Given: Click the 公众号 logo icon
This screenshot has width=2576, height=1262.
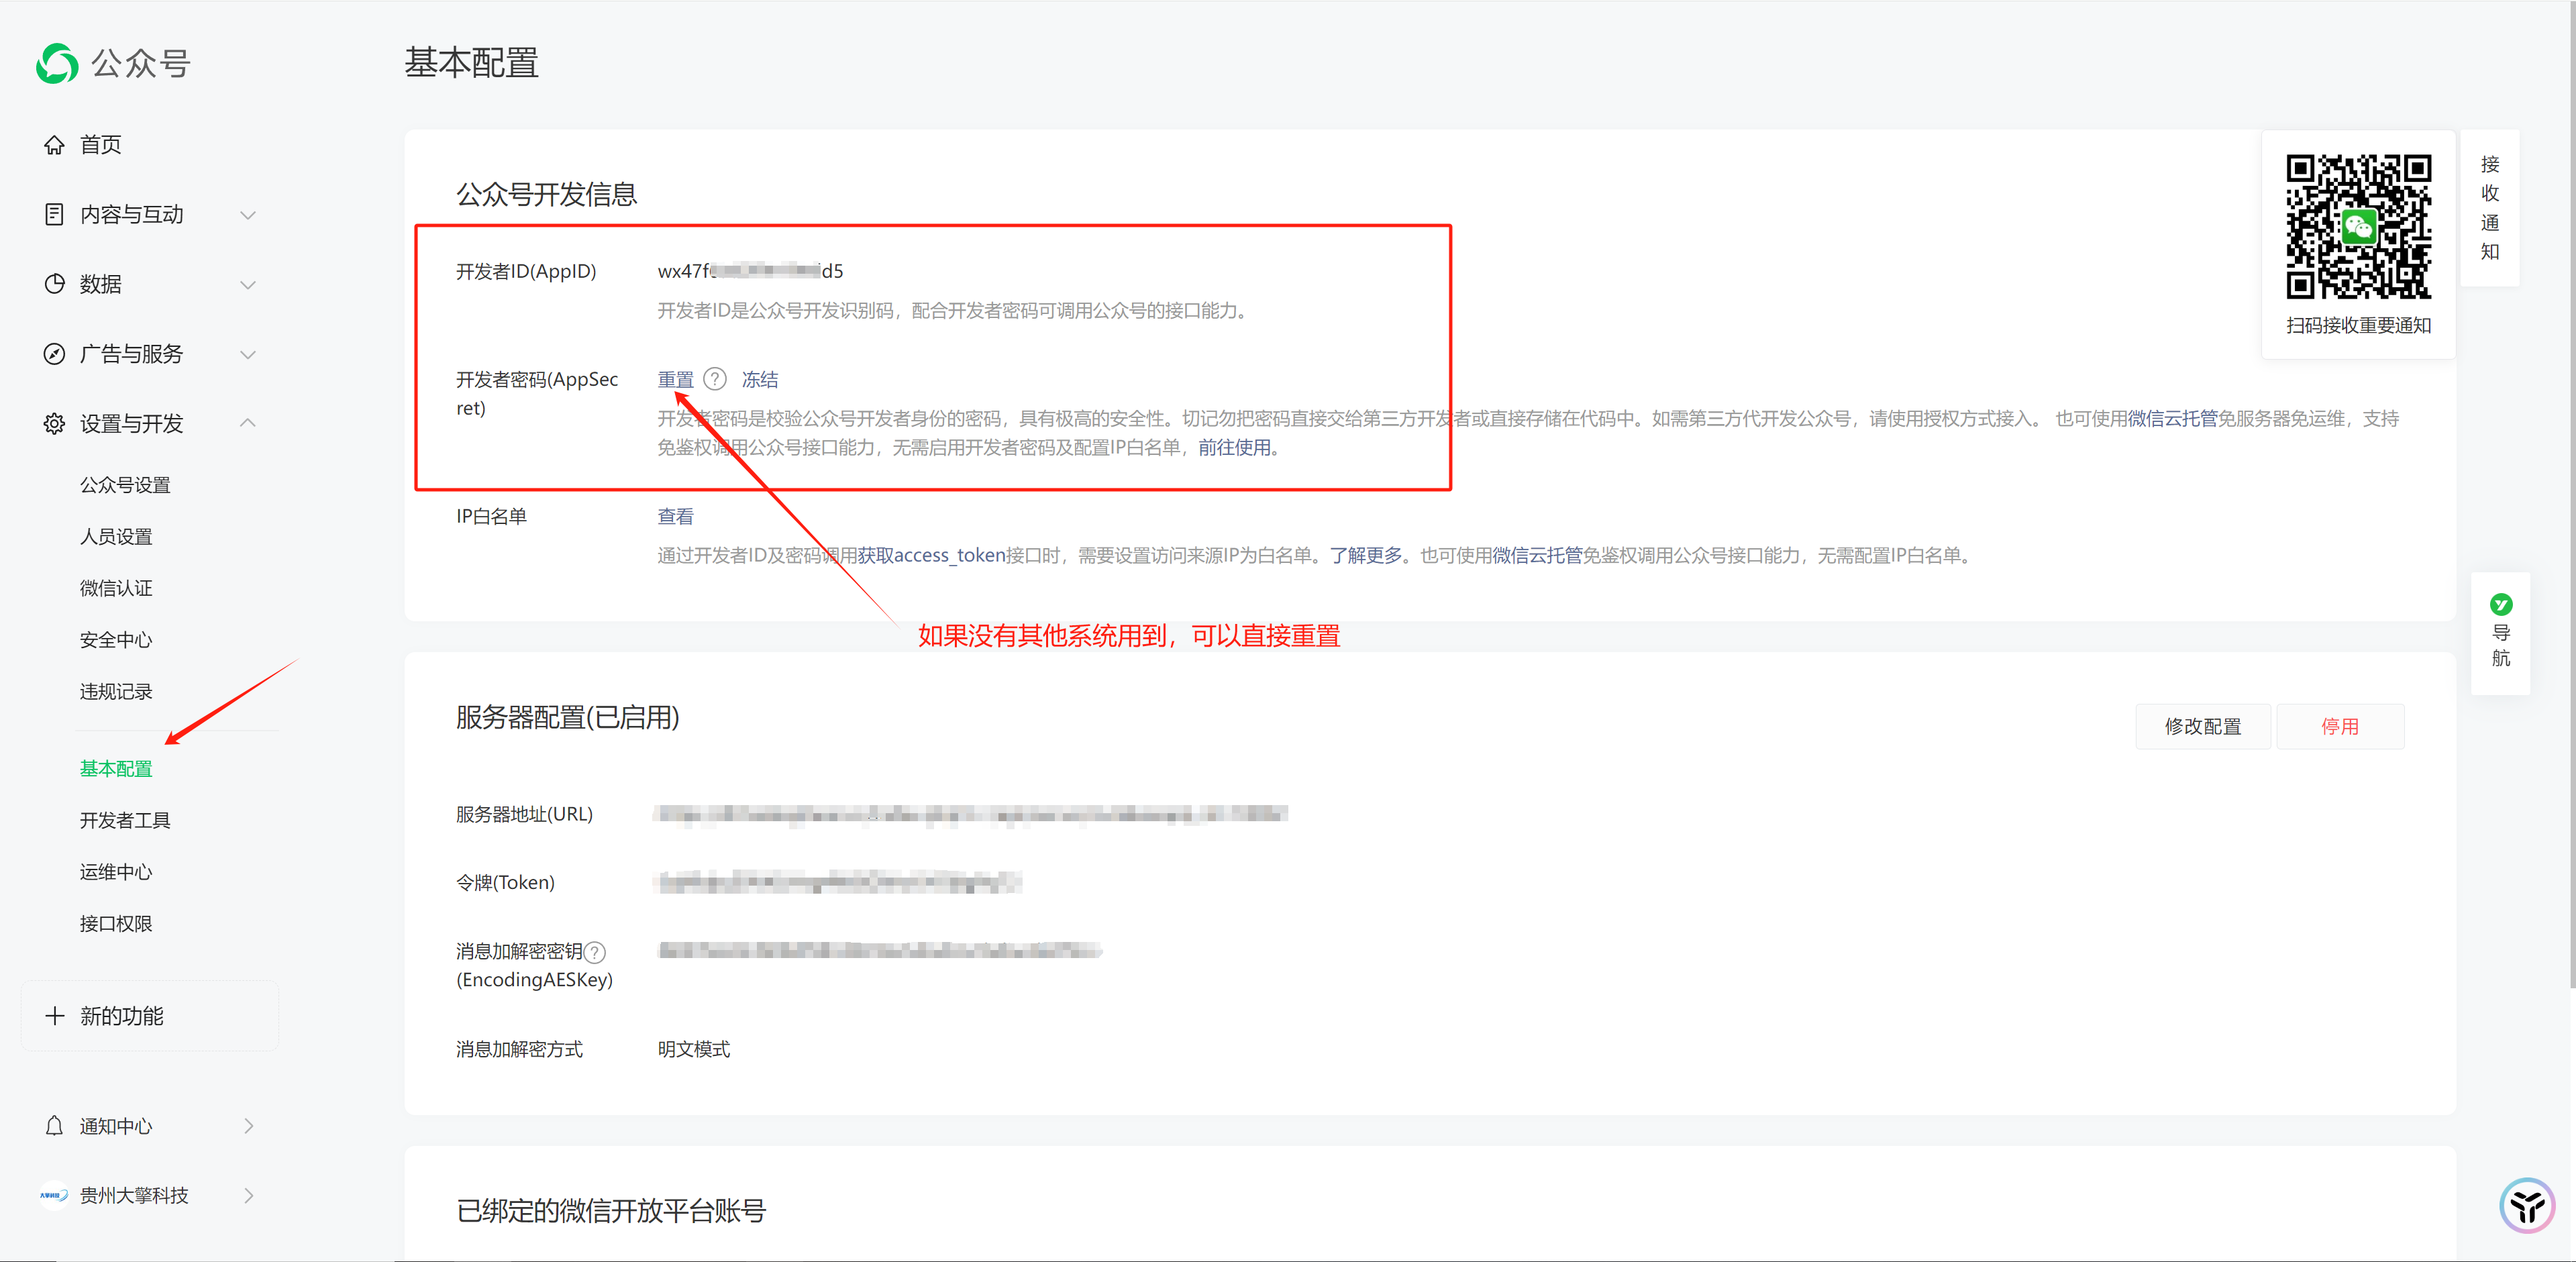Looking at the screenshot, I should (x=57, y=64).
